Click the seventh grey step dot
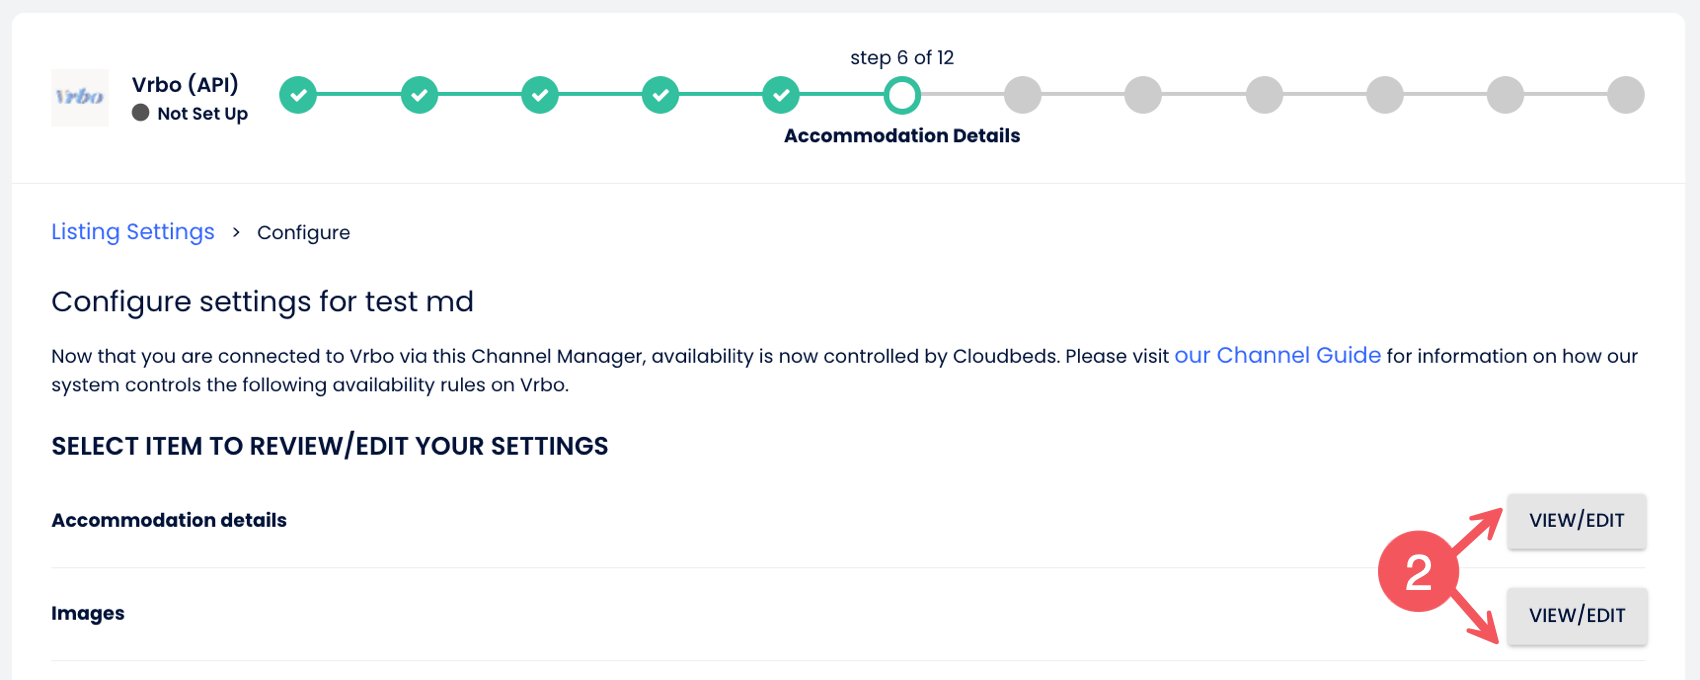Image resolution: width=1700 pixels, height=680 pixels. 1023,95
